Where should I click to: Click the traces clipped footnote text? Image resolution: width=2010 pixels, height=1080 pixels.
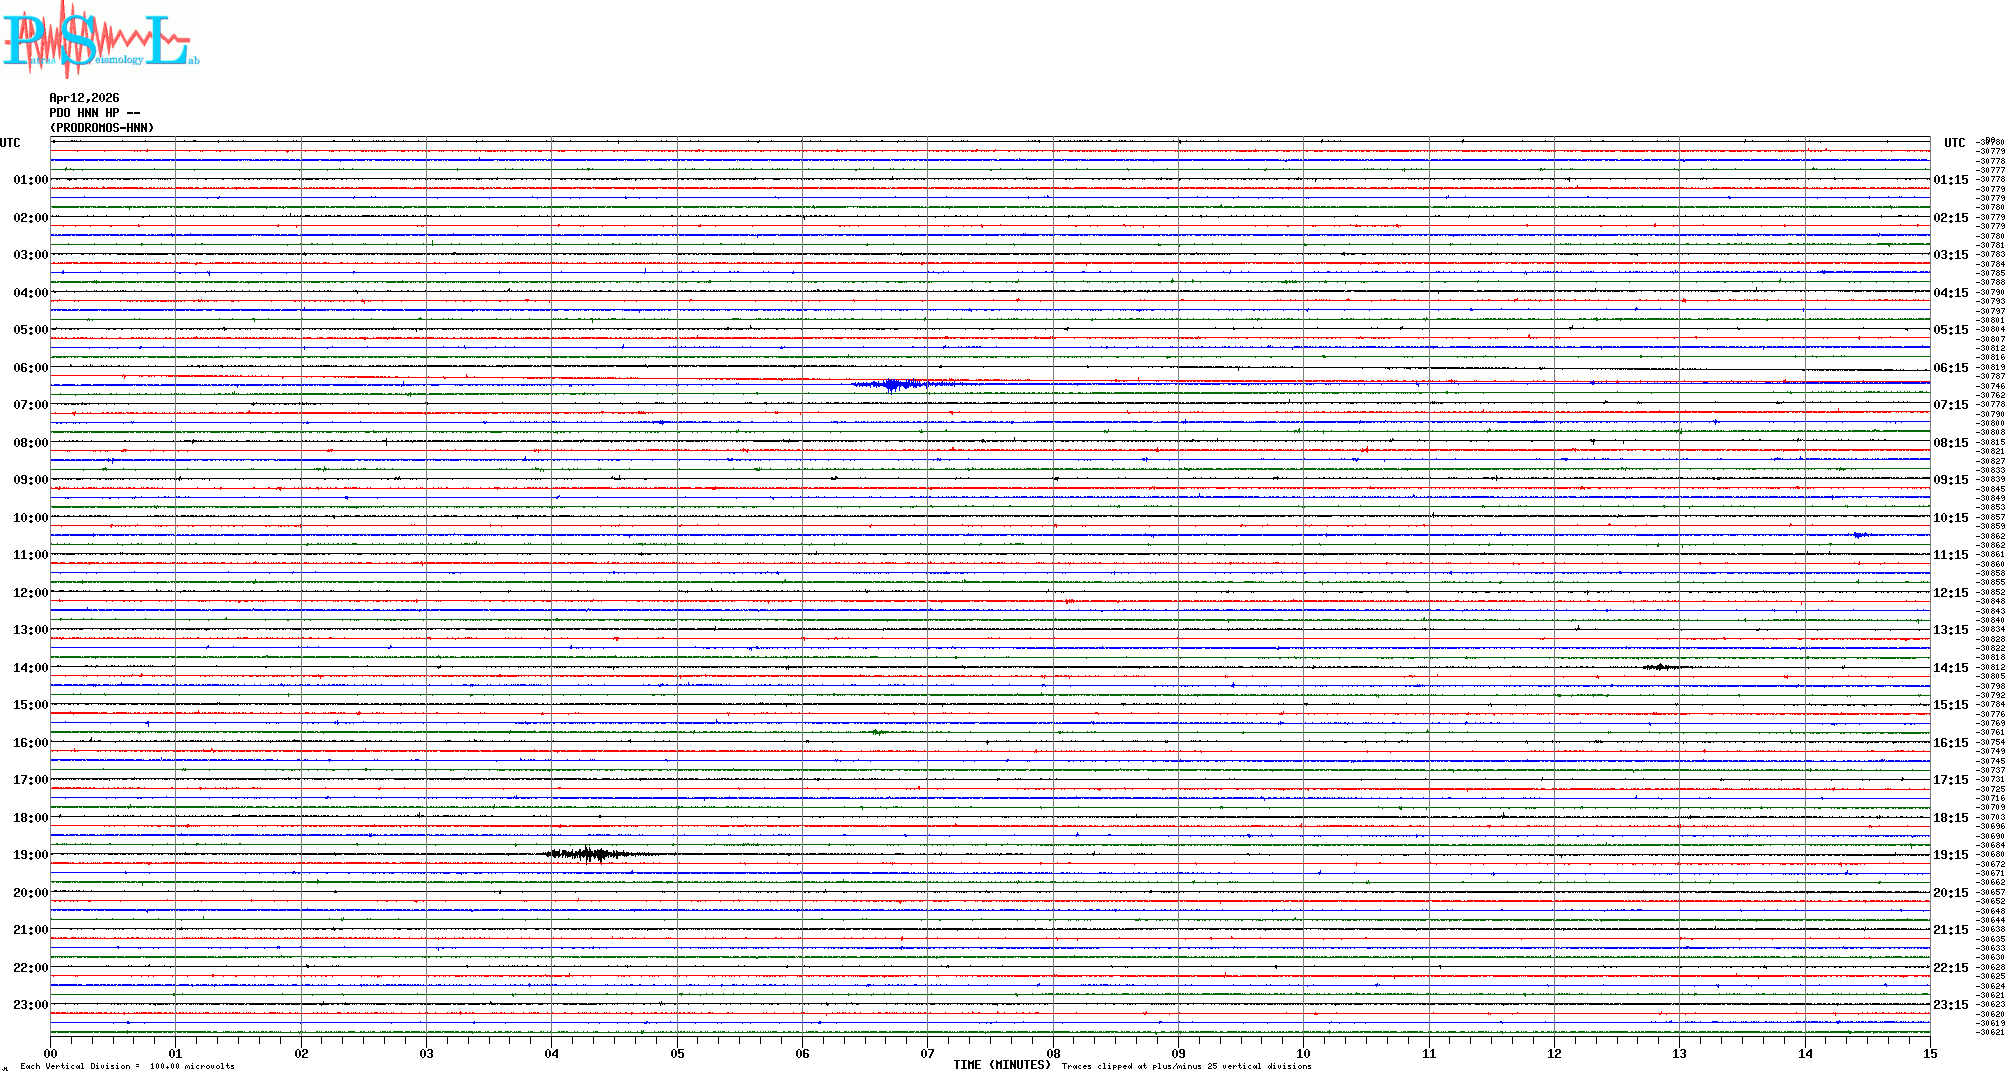pos(1186,1066)
